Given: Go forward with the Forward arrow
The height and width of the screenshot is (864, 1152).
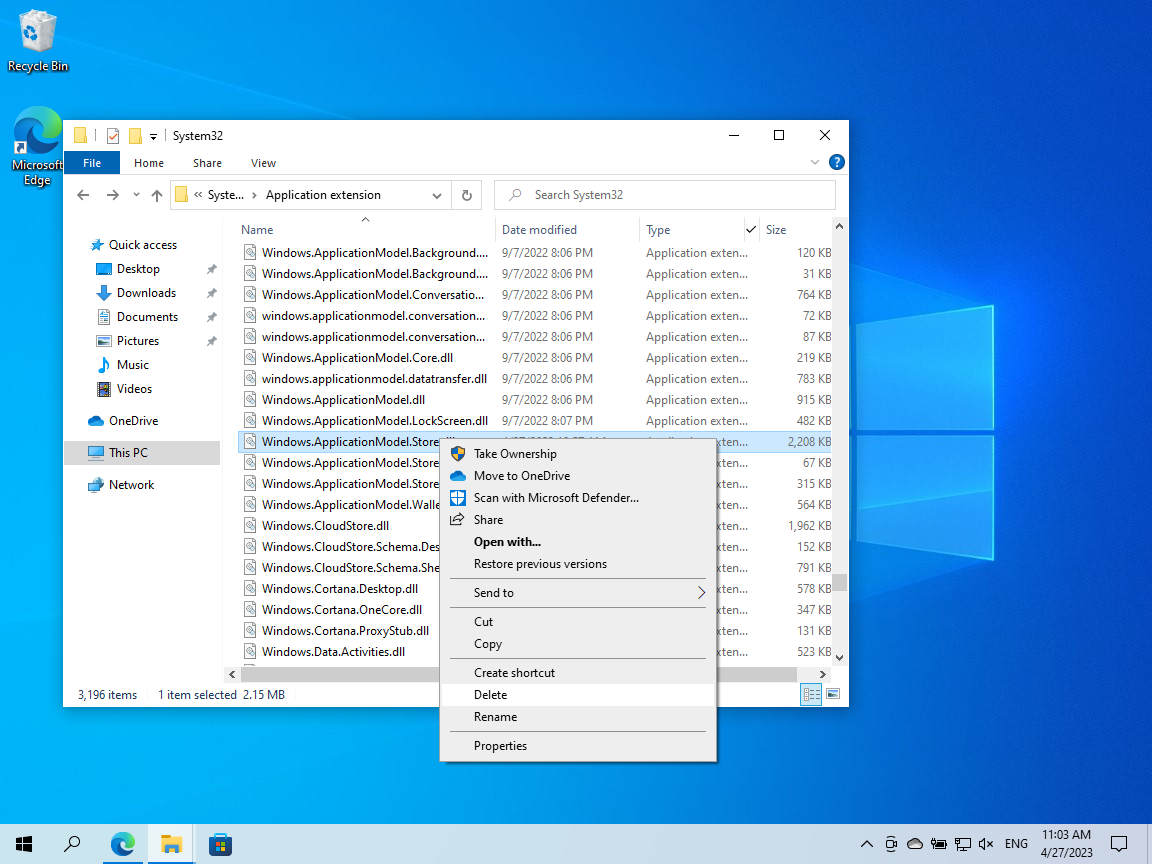Looking at the screenshot, I should coord(112,195).
